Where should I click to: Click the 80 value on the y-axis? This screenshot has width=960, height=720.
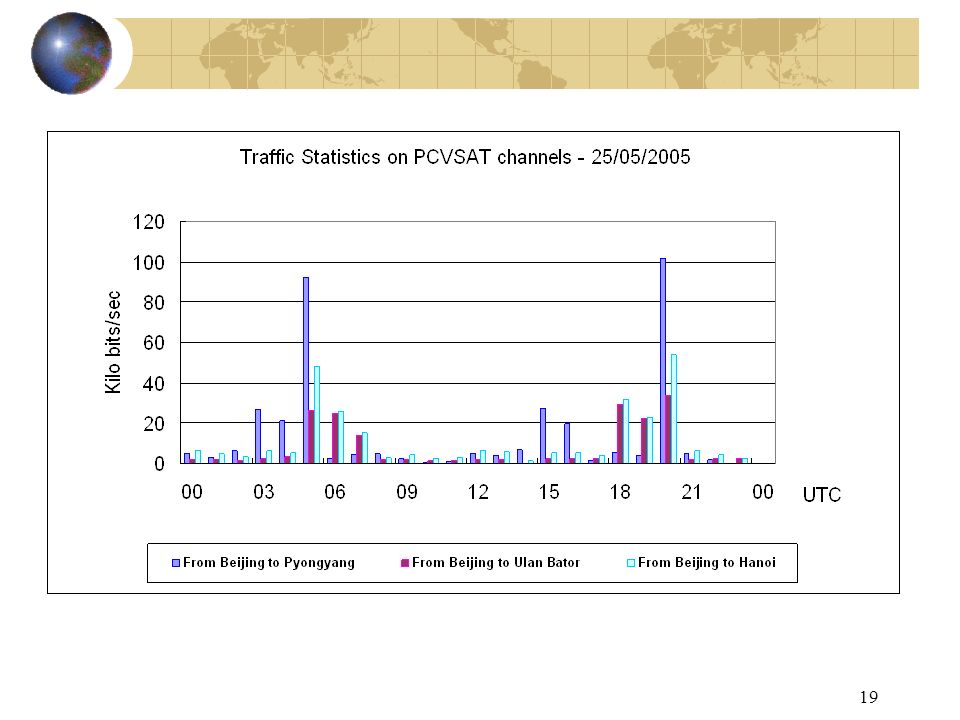[x=154, y=302]
